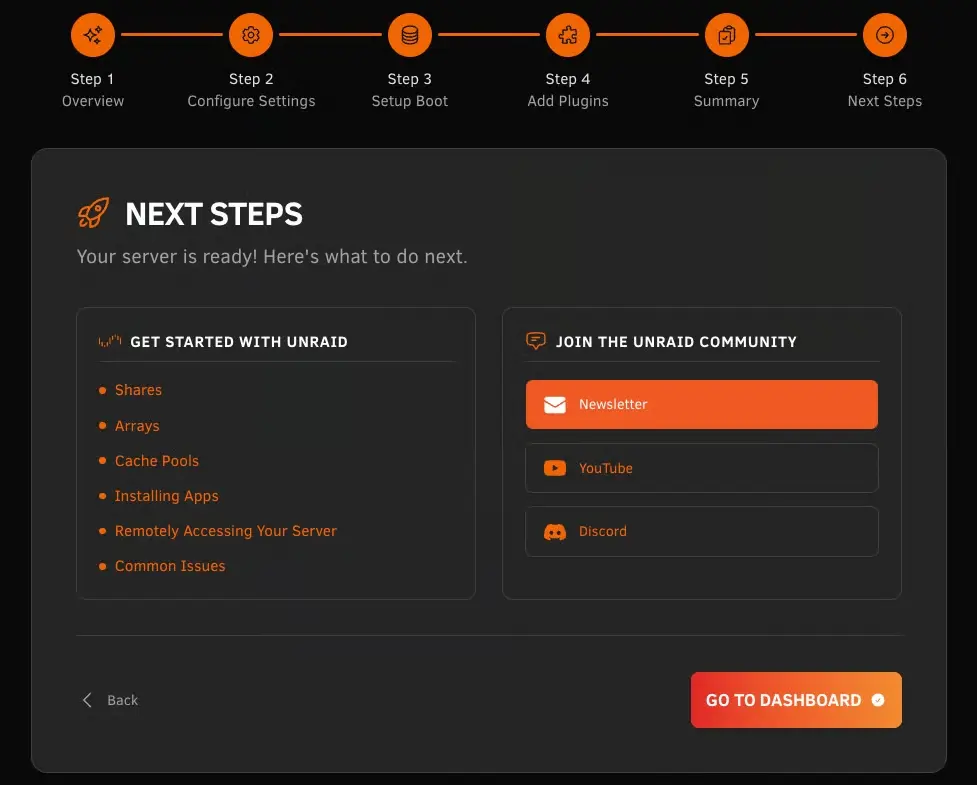The height and width of the screenshot is (785, 977).
Task: Select the Add Plugins step label
Action: tap(568, 101)
